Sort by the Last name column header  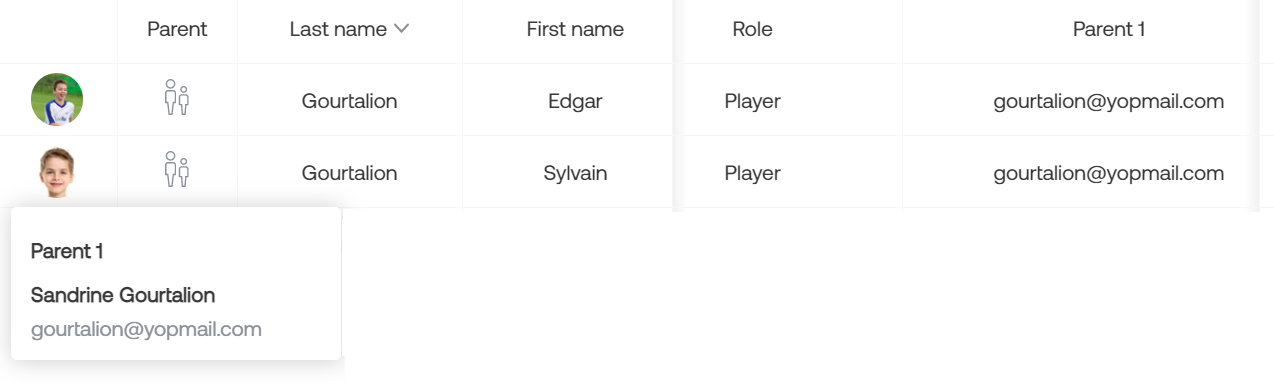[x=338, y=29]
